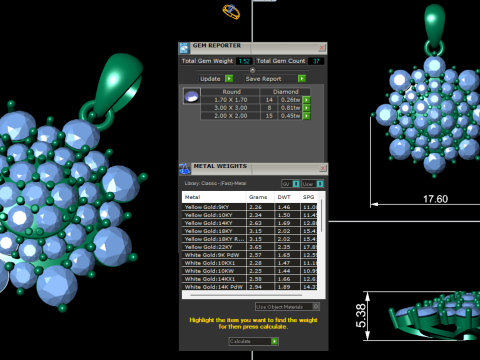480x360 pixels.
Task: Select the White Gold:9K PdW row
Action: click(x=251, y=255)
